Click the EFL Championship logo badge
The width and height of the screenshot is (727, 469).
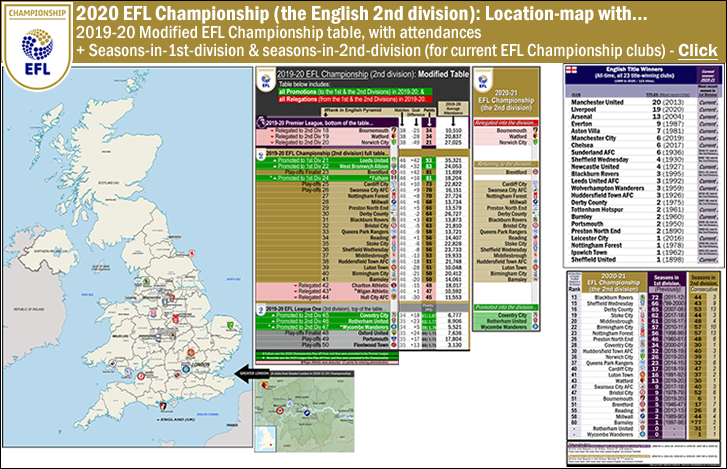point(37,46)
